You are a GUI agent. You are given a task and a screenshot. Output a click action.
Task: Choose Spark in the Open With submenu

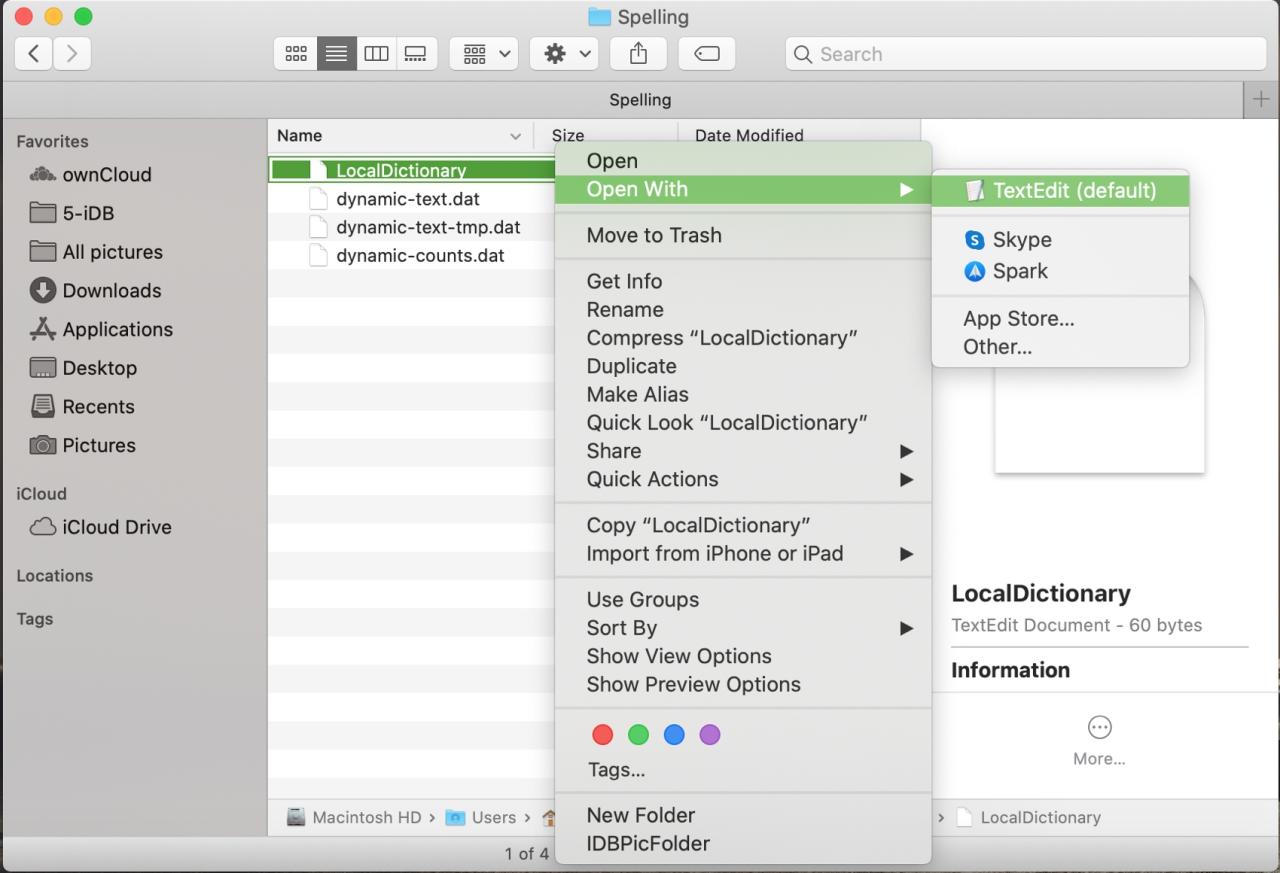[x=1019, y=271]
